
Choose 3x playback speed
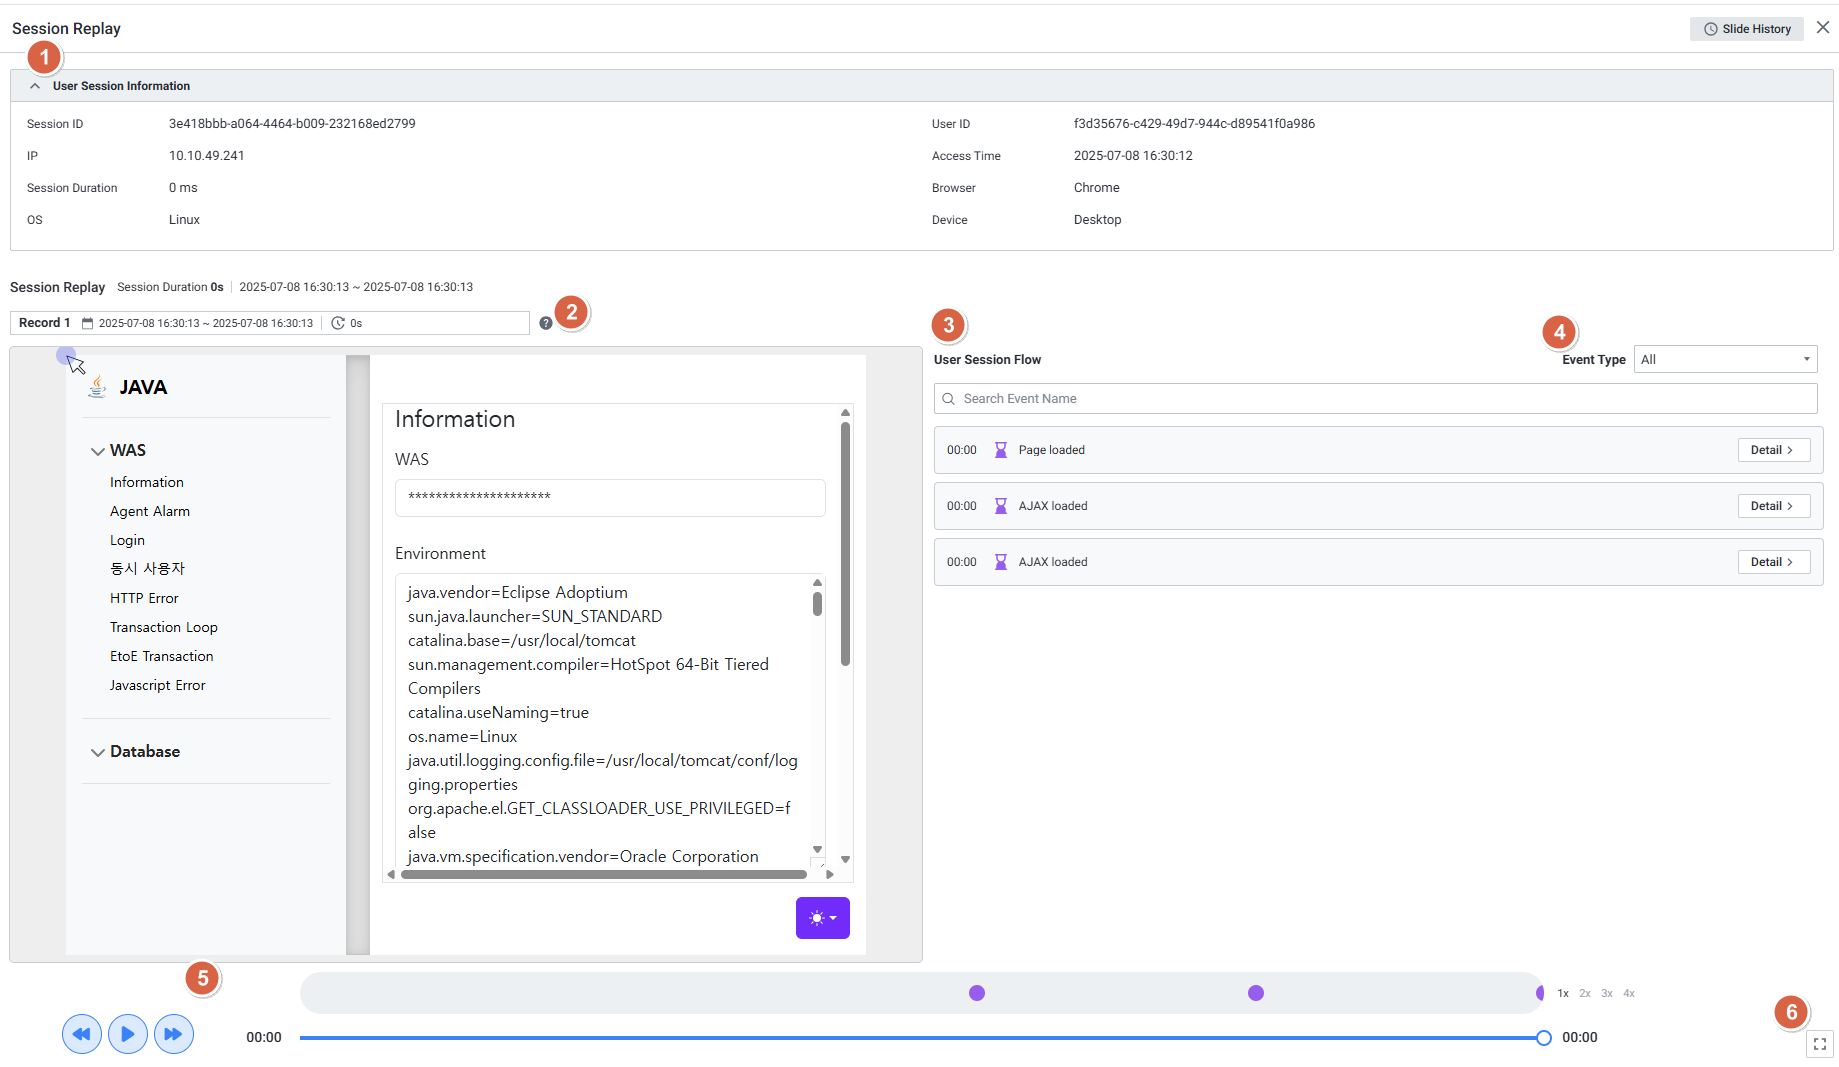[x=1607, y=993]
